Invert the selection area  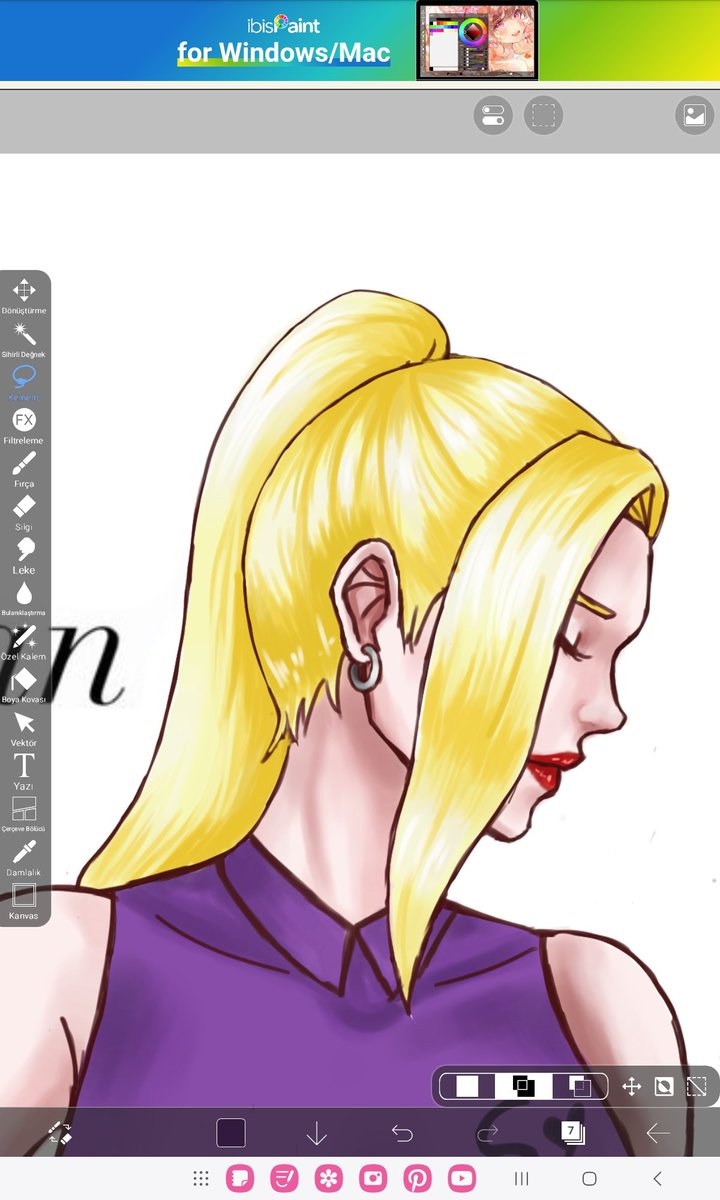[664, 1086]
